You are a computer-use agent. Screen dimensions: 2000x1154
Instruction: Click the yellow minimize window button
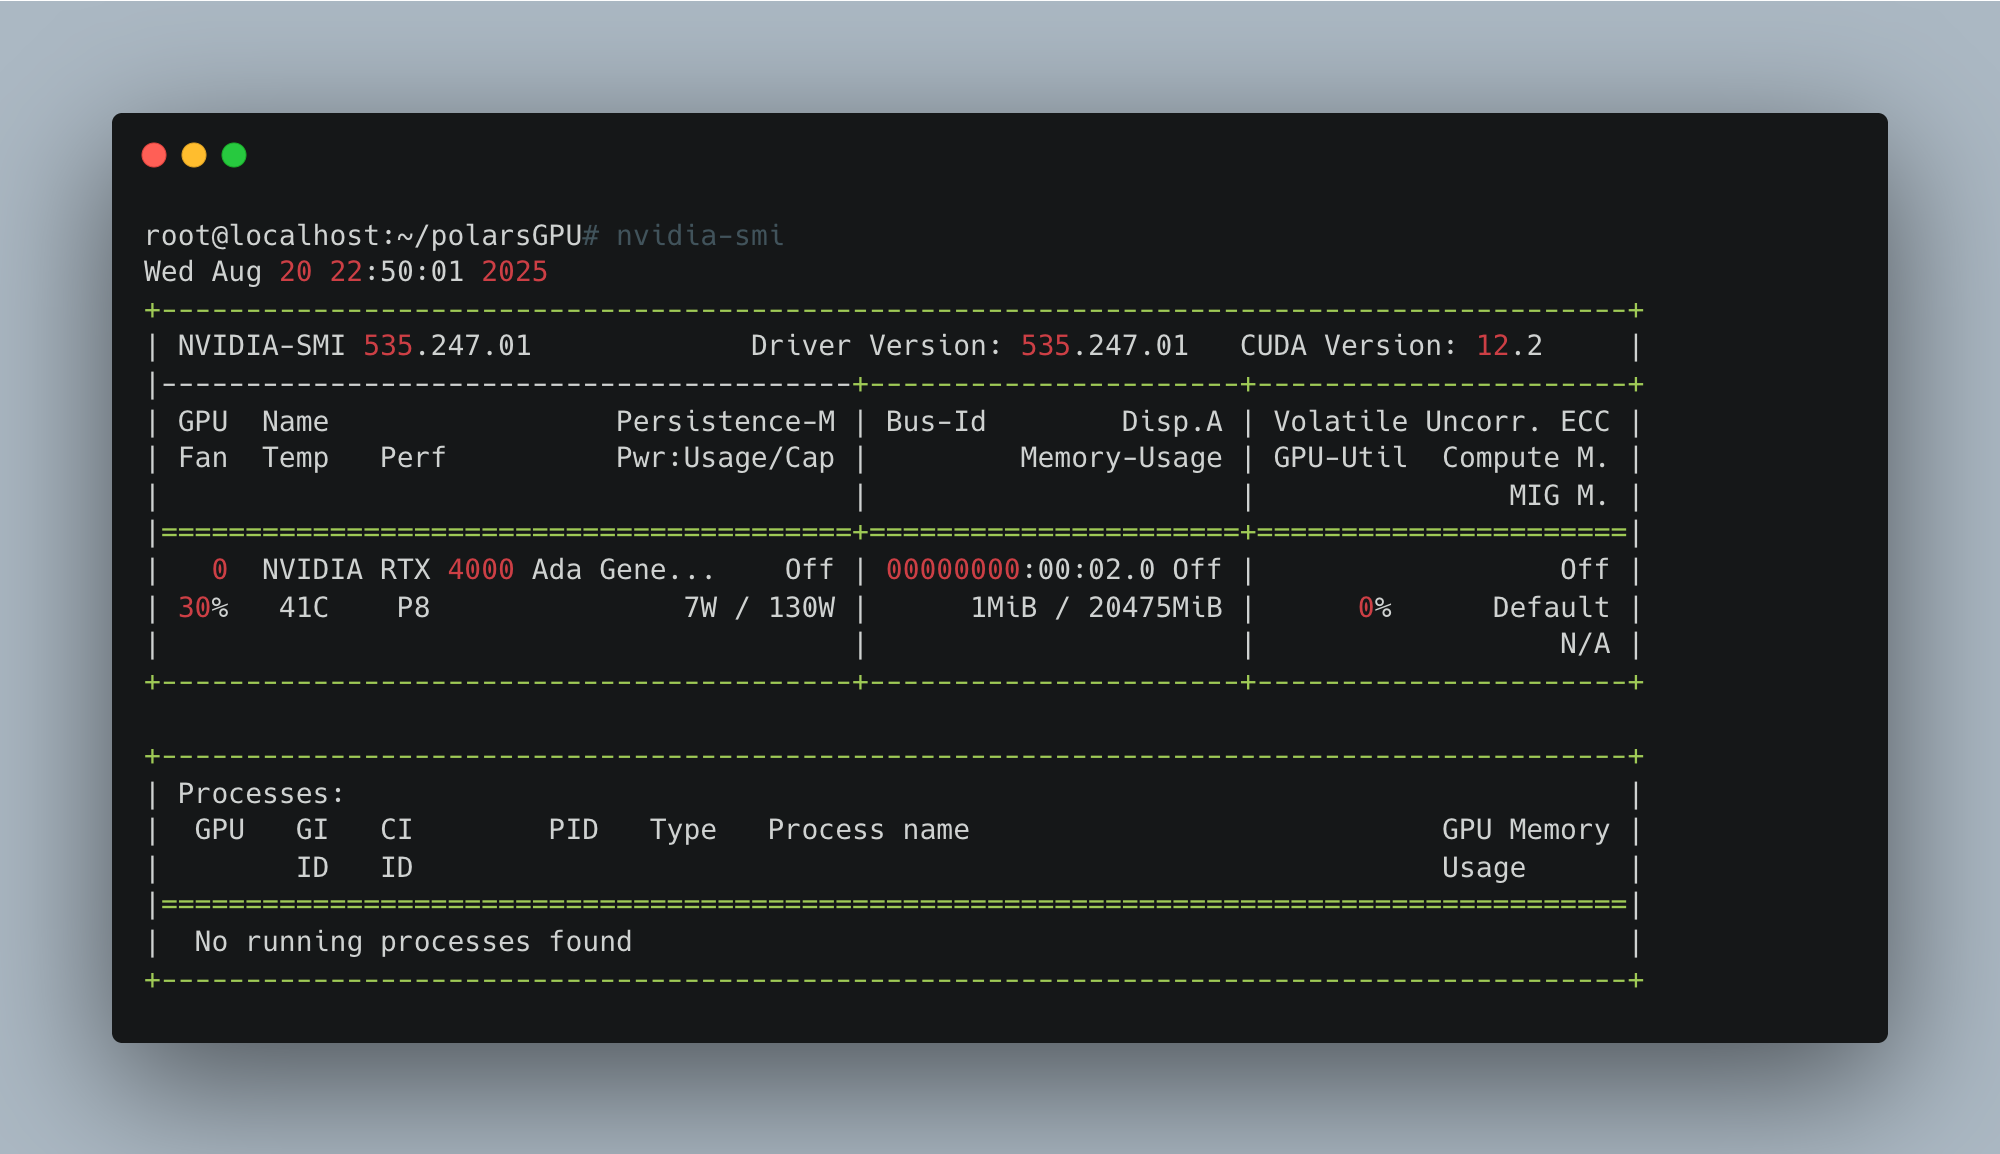coord(194,155)
